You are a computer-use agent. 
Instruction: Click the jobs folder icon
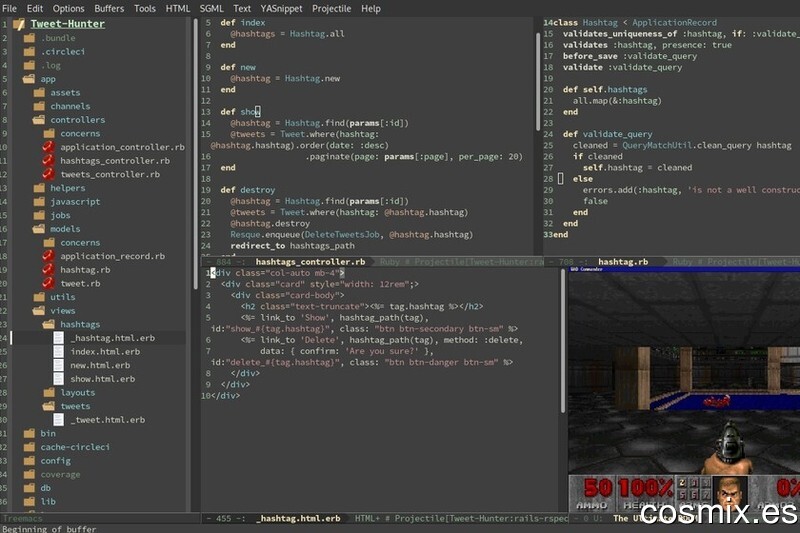(x=39, y=215)
